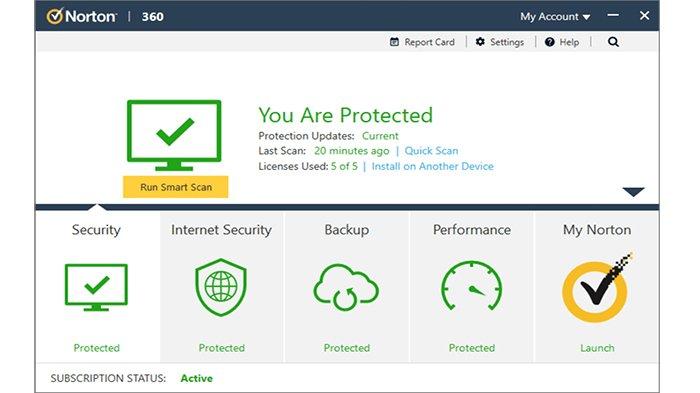The image size is (700, 393).
Task: Open the Report Card
Action: click(422, 42)
